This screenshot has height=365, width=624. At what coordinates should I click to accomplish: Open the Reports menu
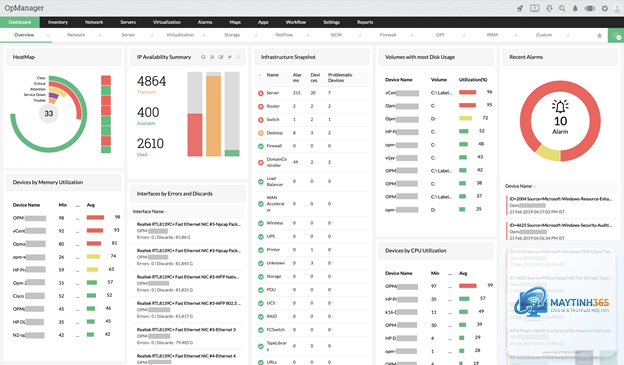pyautogui.click(x=365, y=22)
